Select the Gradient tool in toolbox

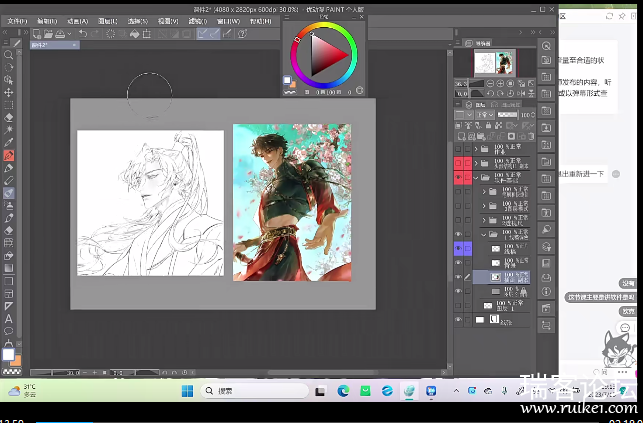8,268
